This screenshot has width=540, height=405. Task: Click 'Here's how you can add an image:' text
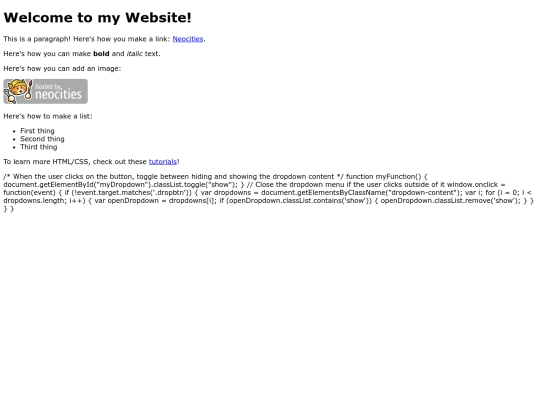62,69
